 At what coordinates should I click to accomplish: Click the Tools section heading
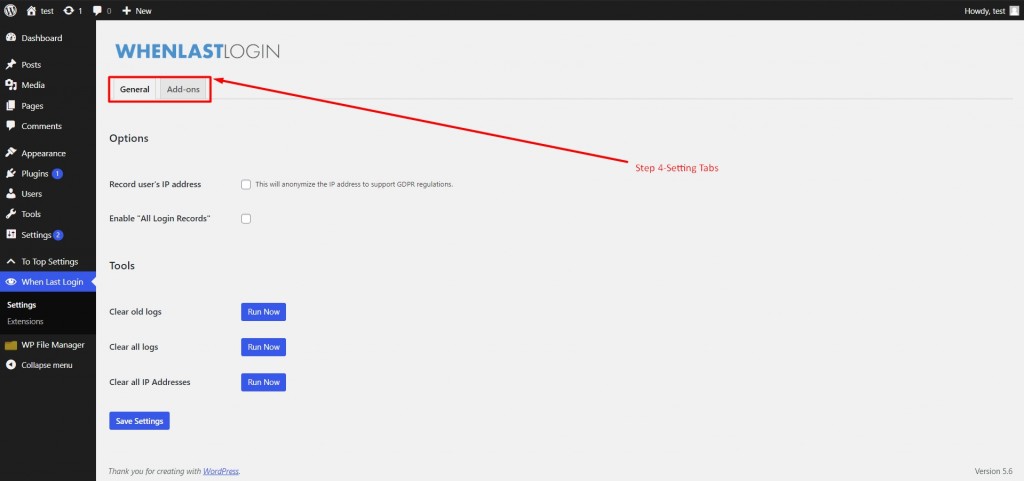click(x=122, y=266)
